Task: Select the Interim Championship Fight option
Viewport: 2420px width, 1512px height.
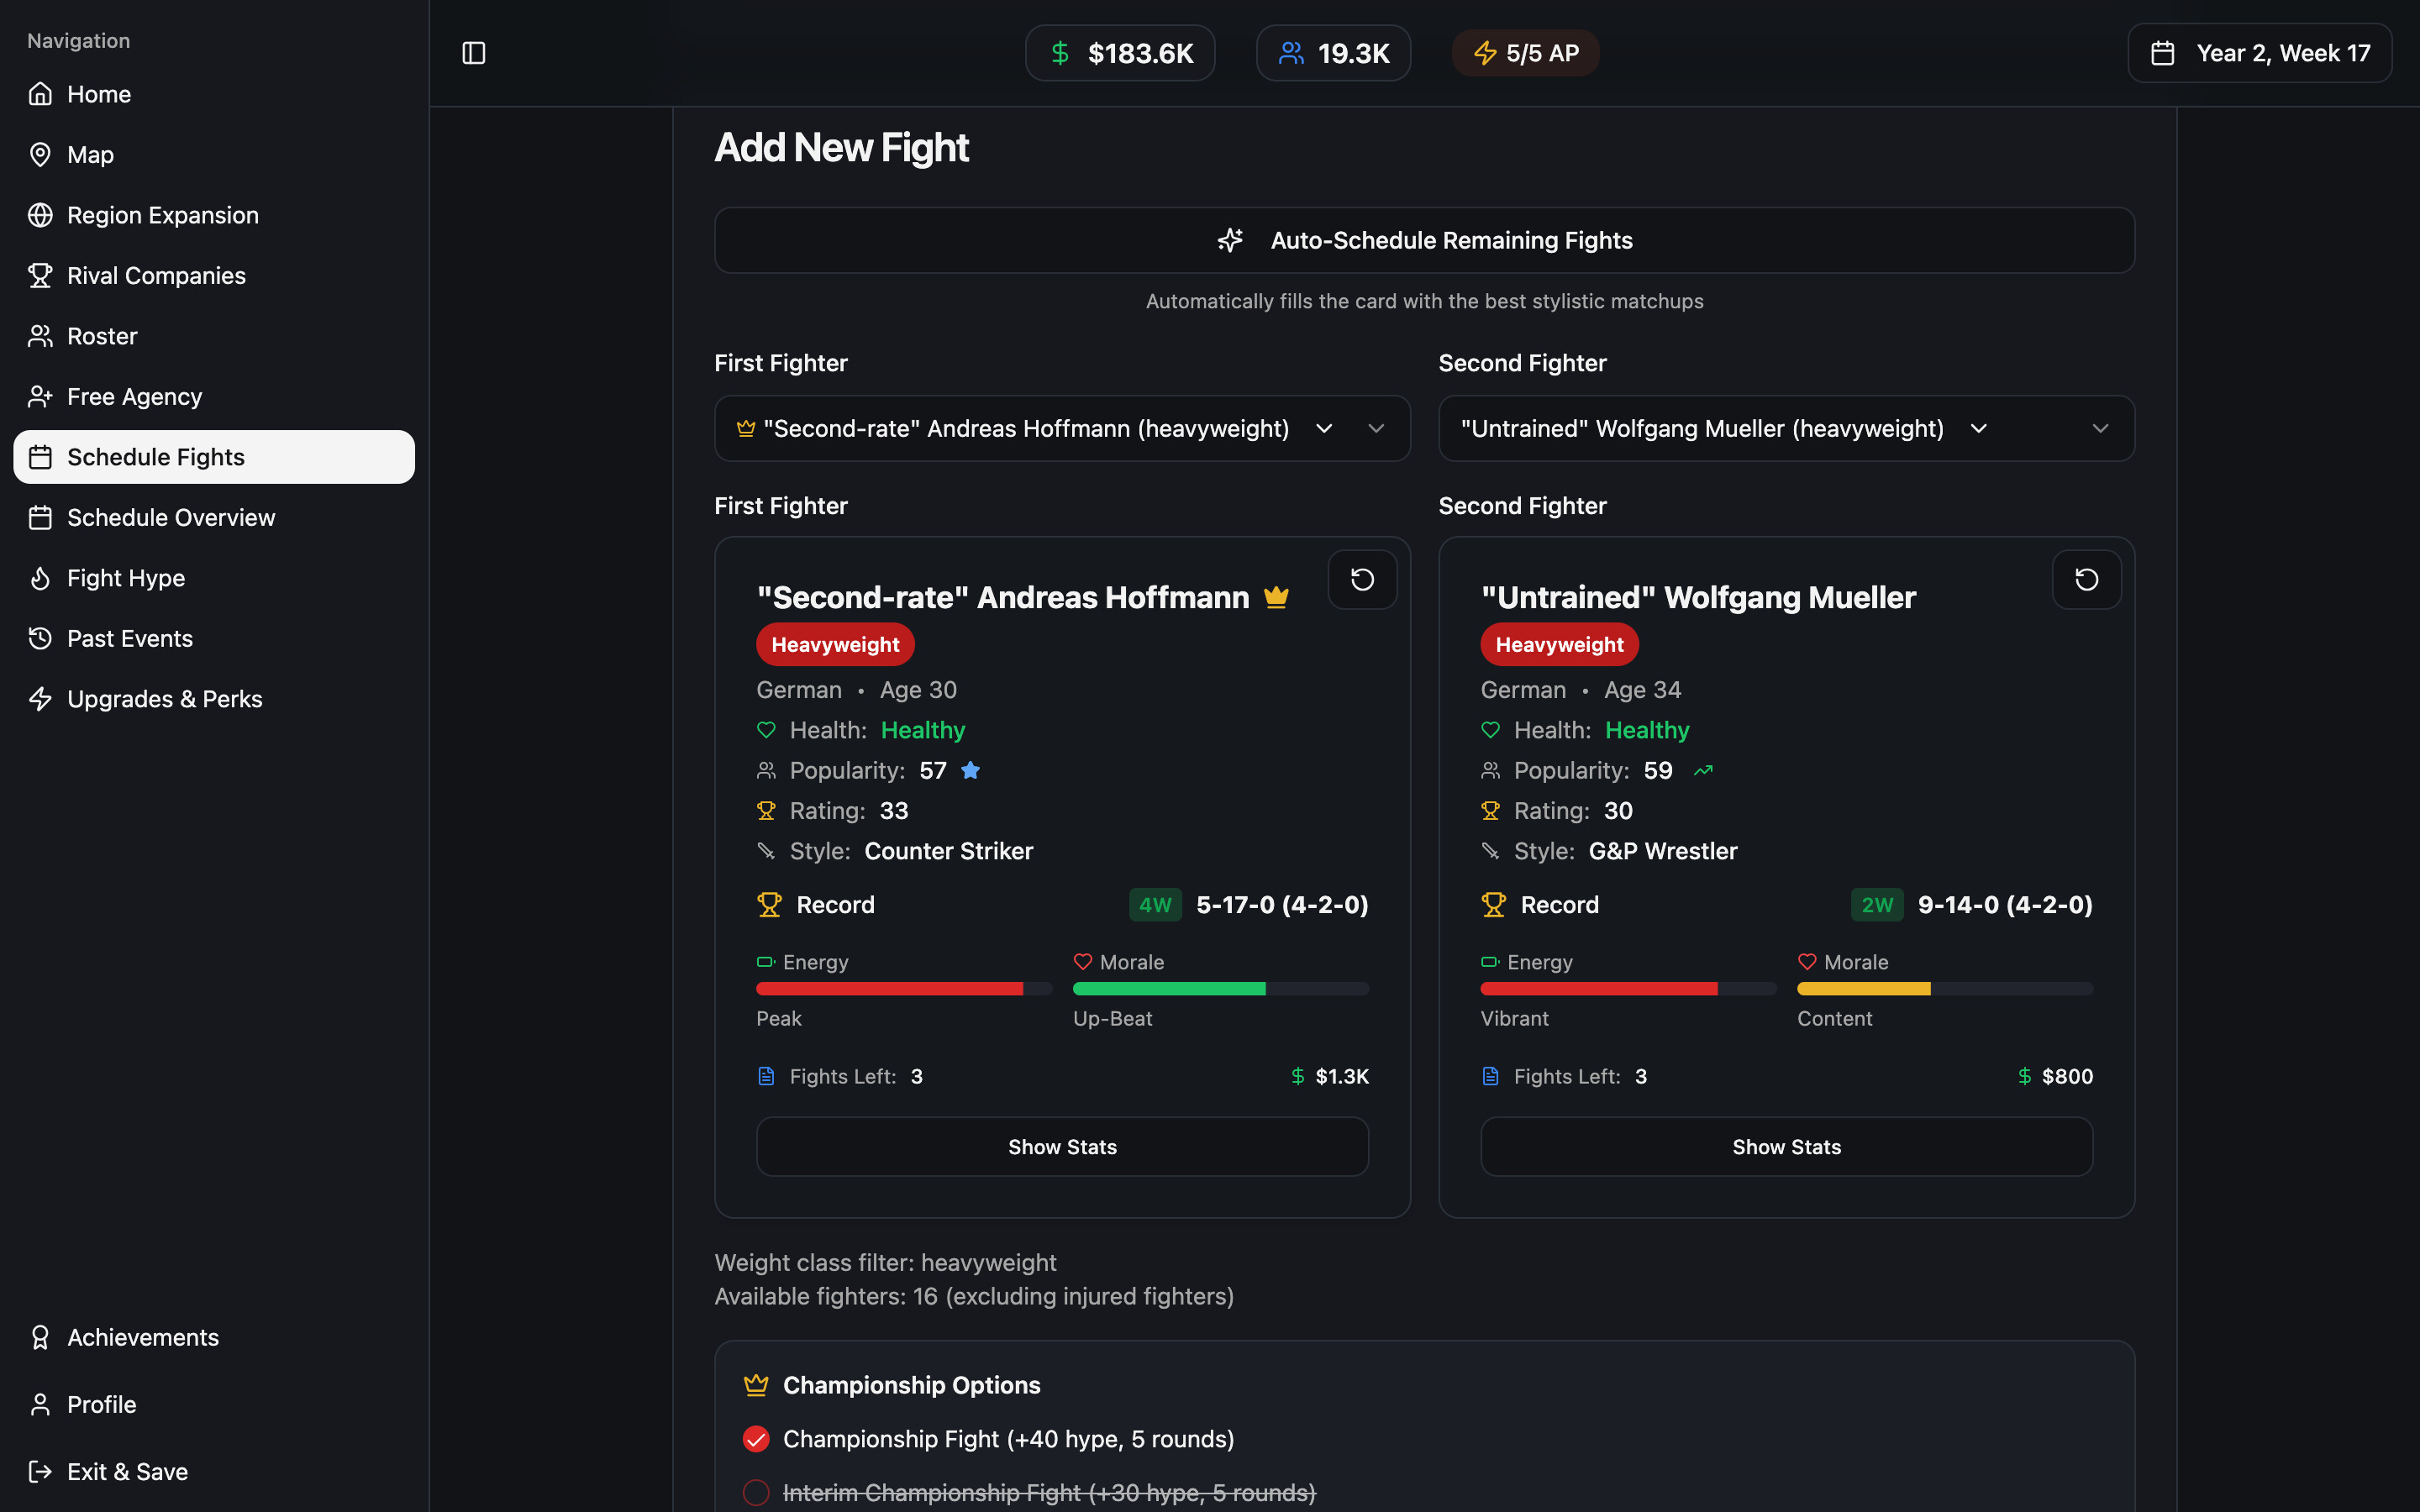Action: [756, 1492]
